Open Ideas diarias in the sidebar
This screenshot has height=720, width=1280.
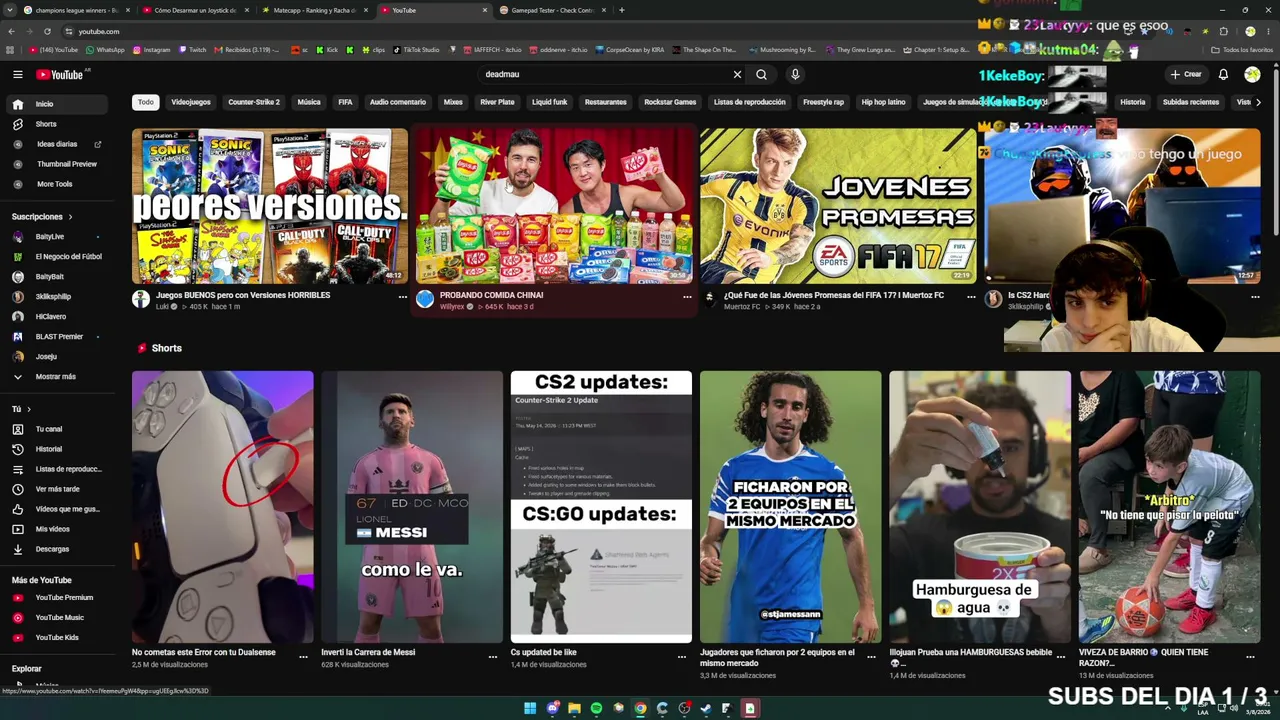click(x=57, y=144)
